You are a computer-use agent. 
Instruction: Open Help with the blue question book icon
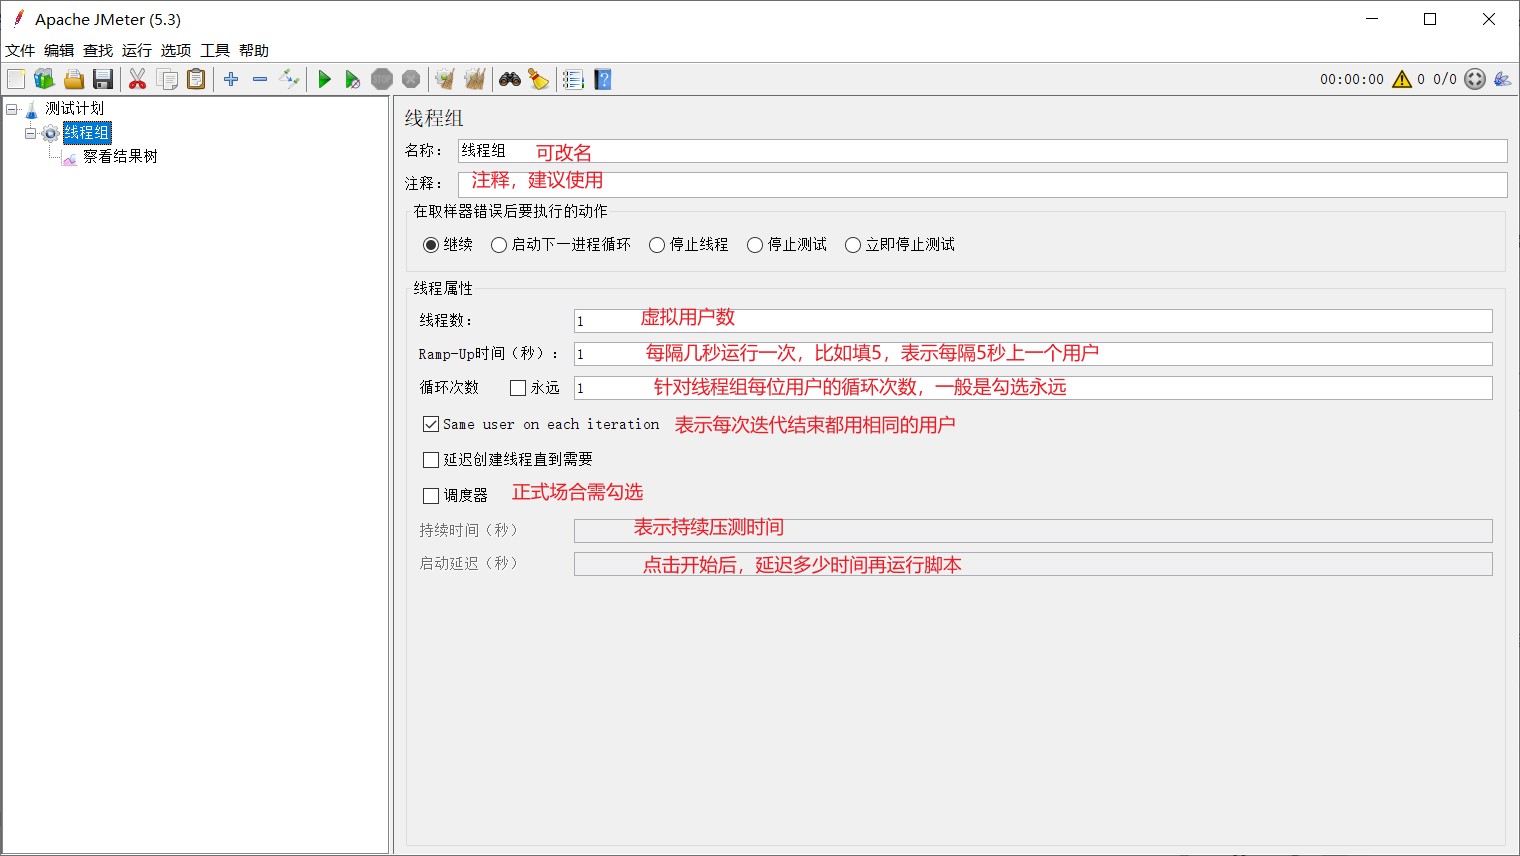point(603,79)
